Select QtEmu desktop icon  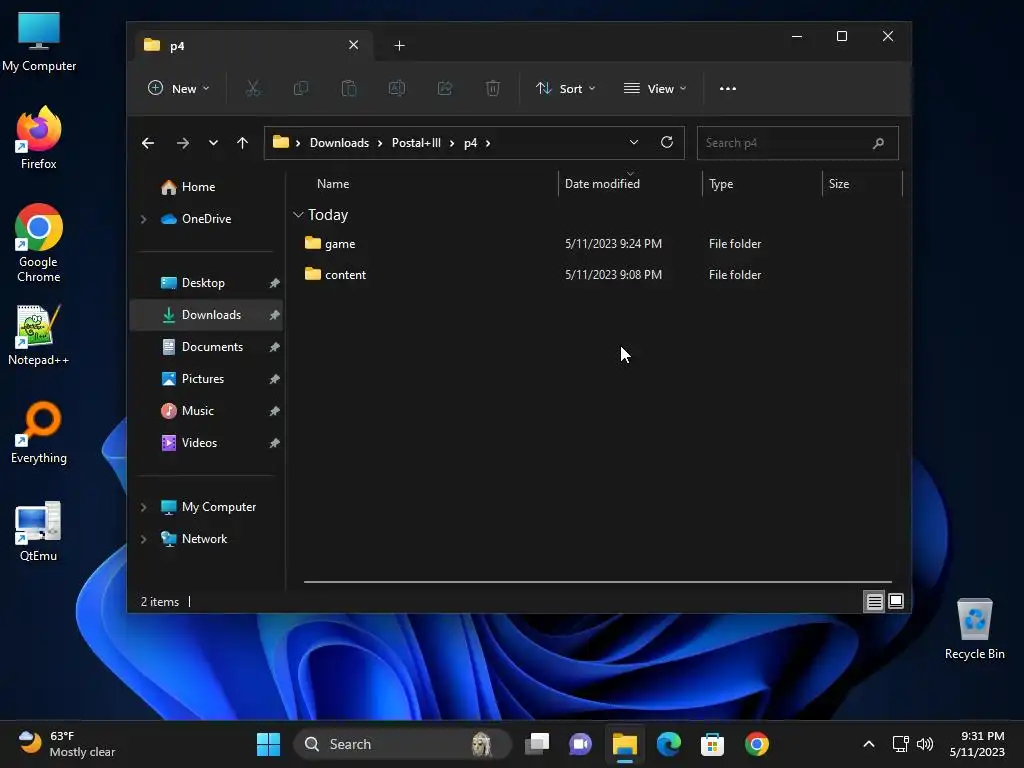pos(39,530)
